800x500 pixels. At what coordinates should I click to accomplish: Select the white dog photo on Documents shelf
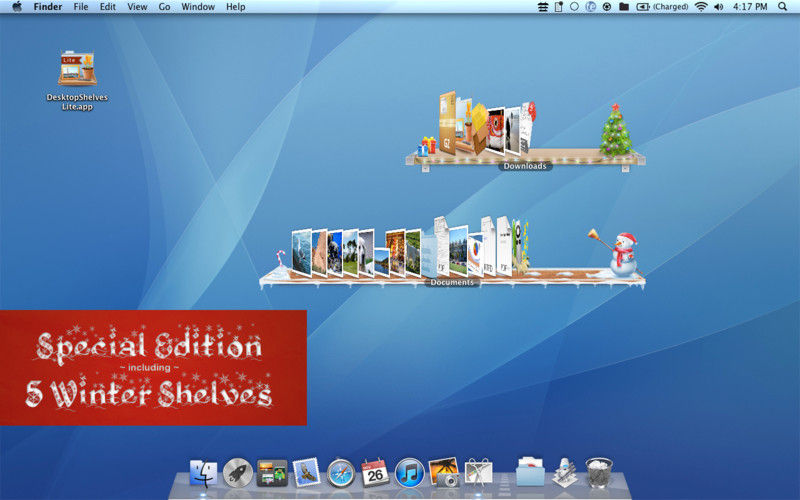[x=366, y=253]
